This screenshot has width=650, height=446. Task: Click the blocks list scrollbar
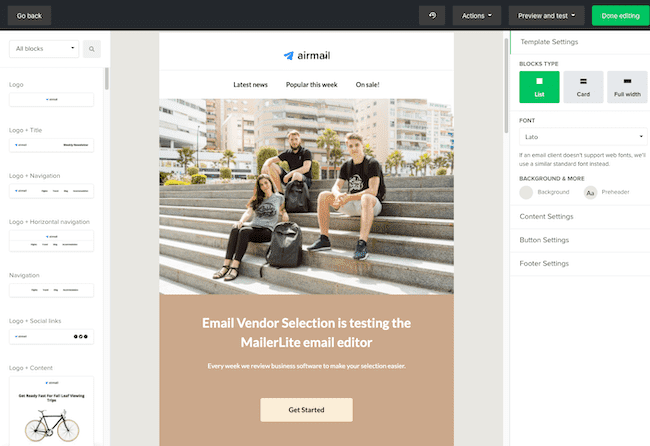(x=107, y=79)
